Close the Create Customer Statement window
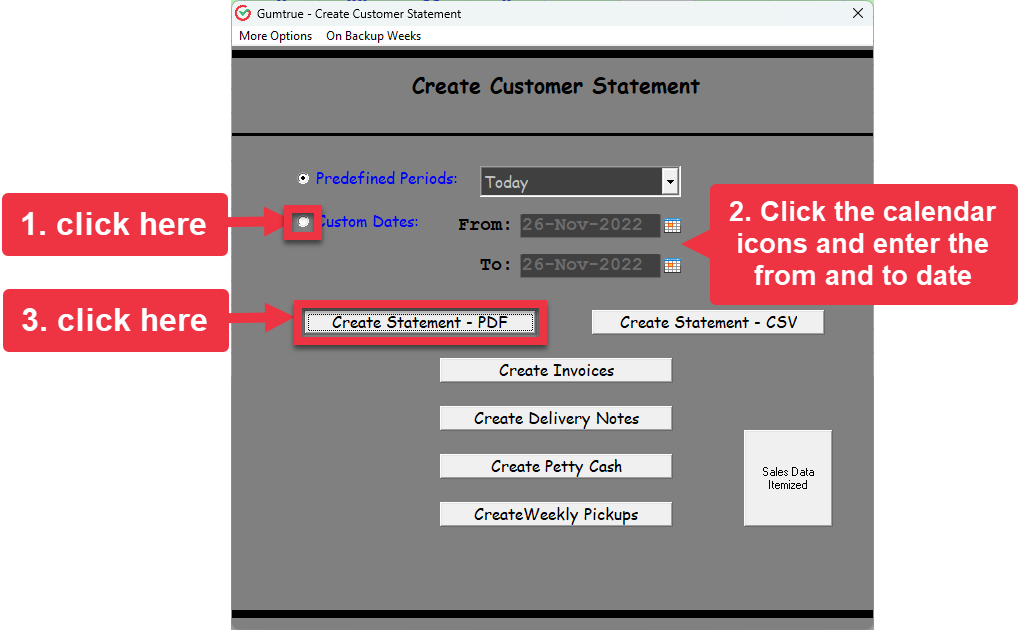The width and height of the screenshot is (1020, 630). tap(858, 13)
